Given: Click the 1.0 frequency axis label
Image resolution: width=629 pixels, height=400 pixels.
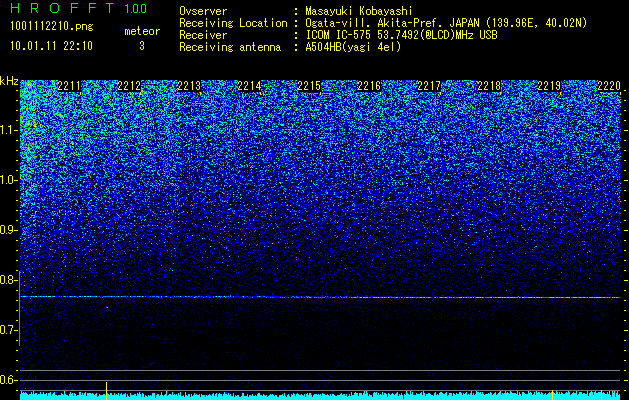Looking at the screenshot, I should click(x=8, y=180).
